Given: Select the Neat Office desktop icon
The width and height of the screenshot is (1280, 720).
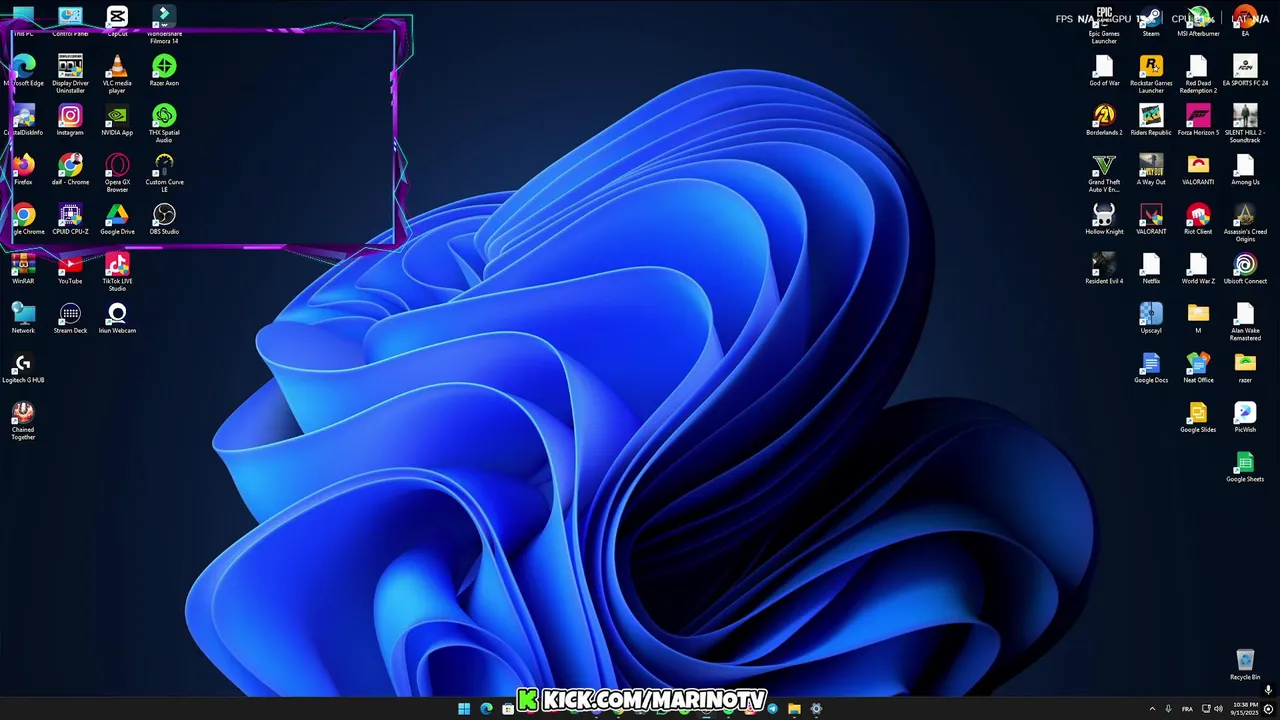Looking at the screenshot, I should (1198, 368).
